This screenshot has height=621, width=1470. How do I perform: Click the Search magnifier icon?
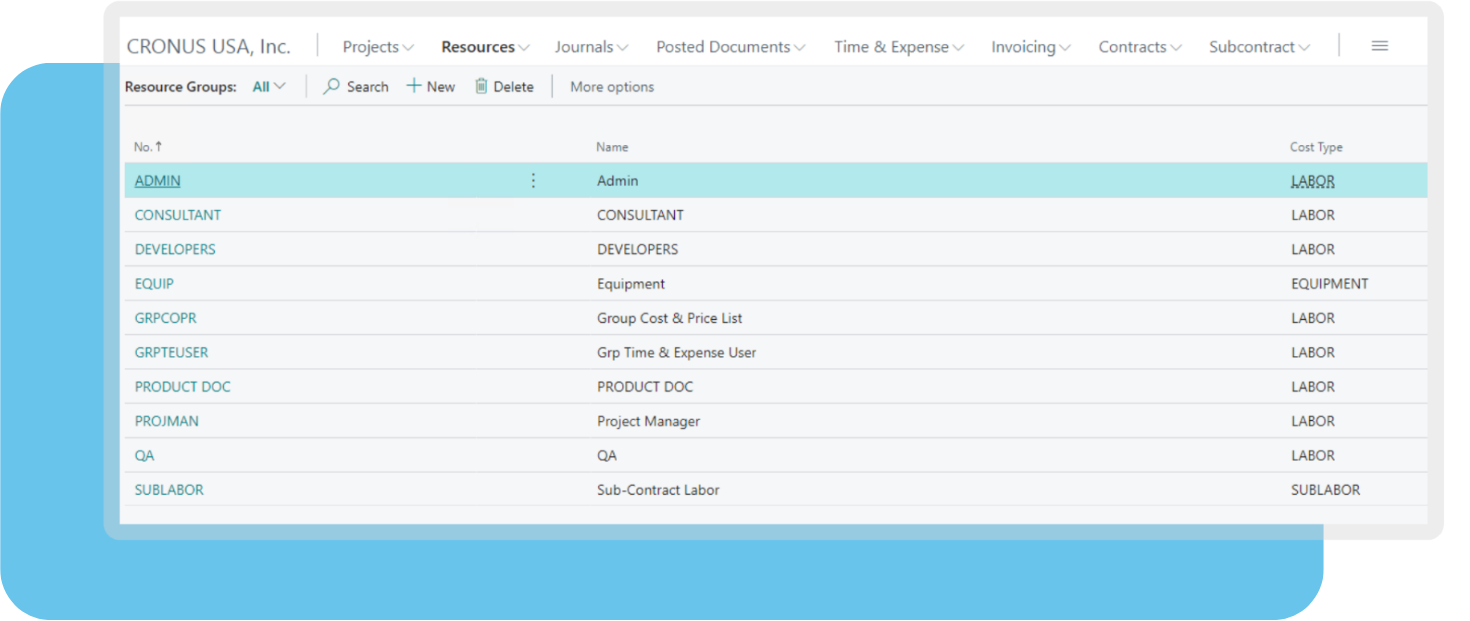(x=330, y=86)
